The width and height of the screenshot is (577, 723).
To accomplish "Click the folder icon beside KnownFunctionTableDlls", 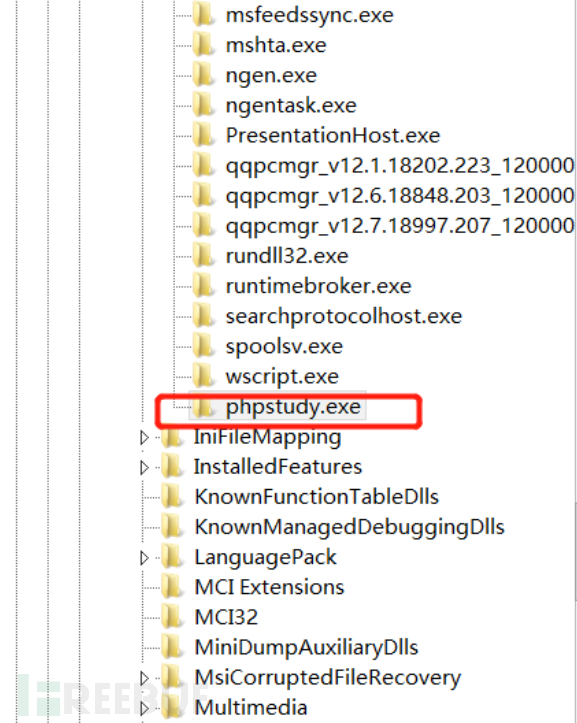I will pyautogui.click(x=172, y=497).
